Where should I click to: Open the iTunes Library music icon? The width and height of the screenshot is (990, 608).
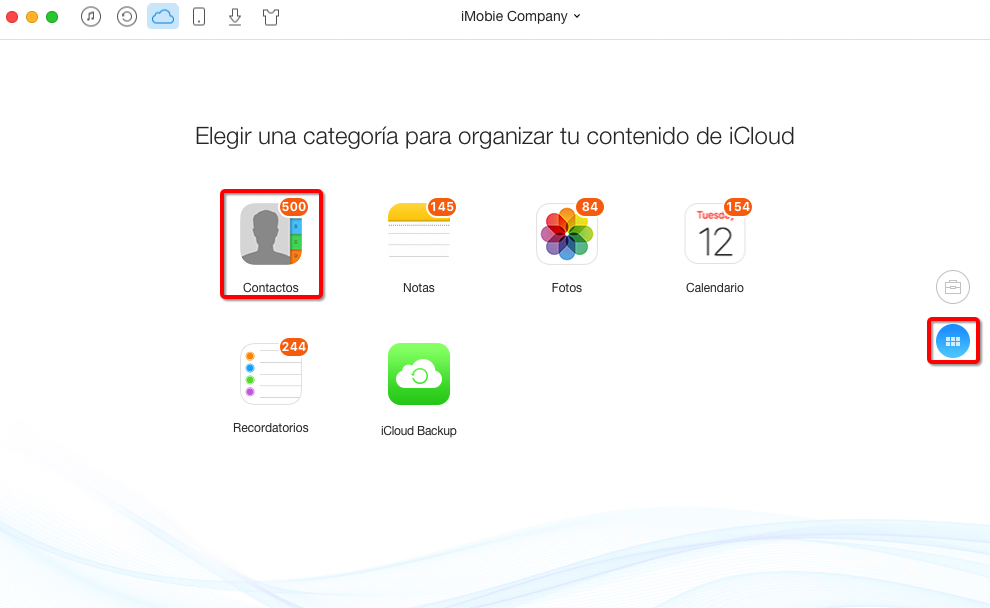click(x=91, y=16)
